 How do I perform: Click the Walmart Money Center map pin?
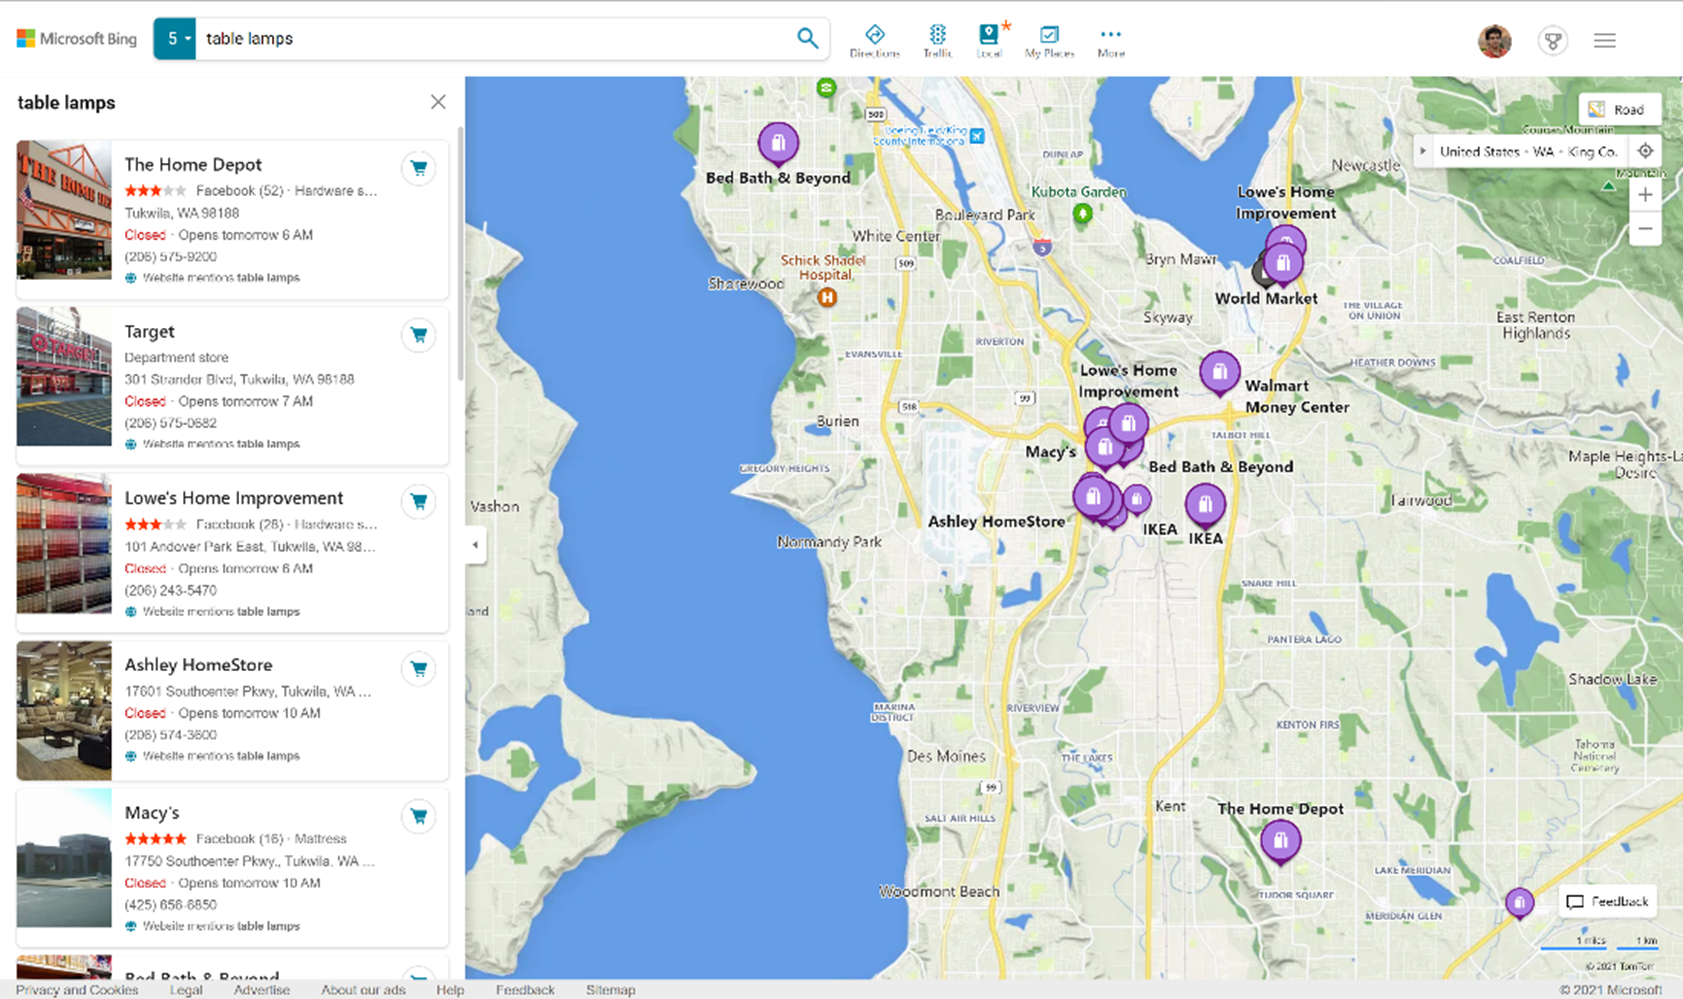tap(1219, 374)
